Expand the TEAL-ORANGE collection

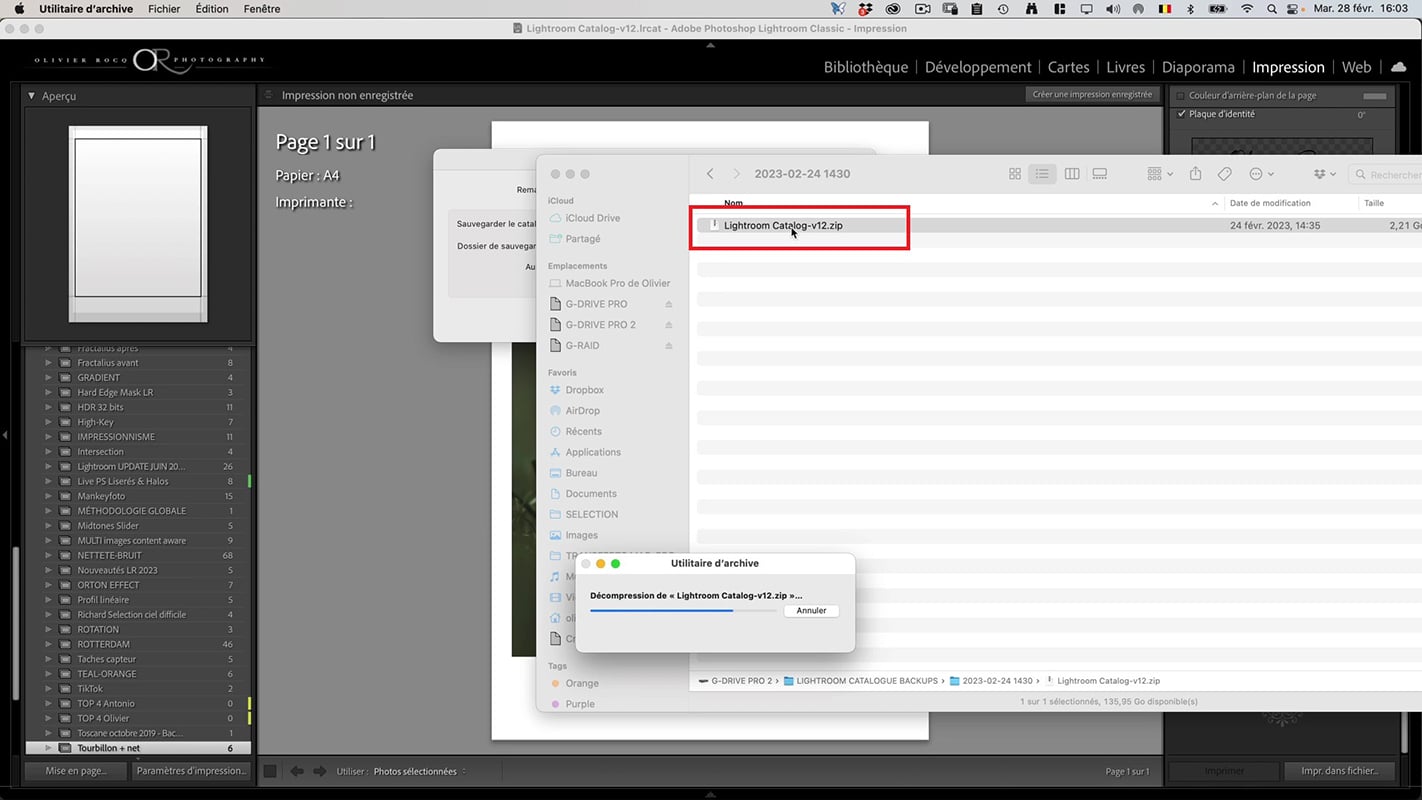point(47,674)
